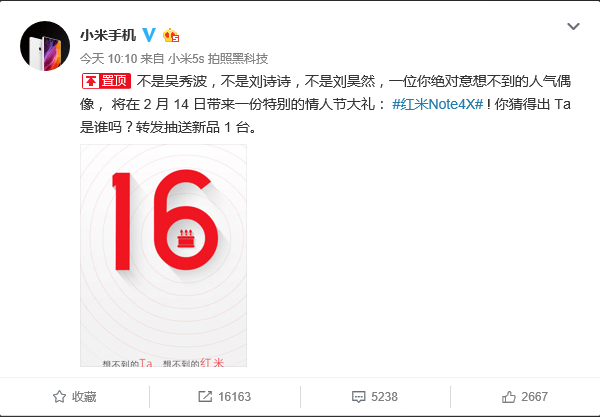Click the 小米5s 拍照黑科技 source link
This screenshot has height=417, width=600.
coord(218,59)
